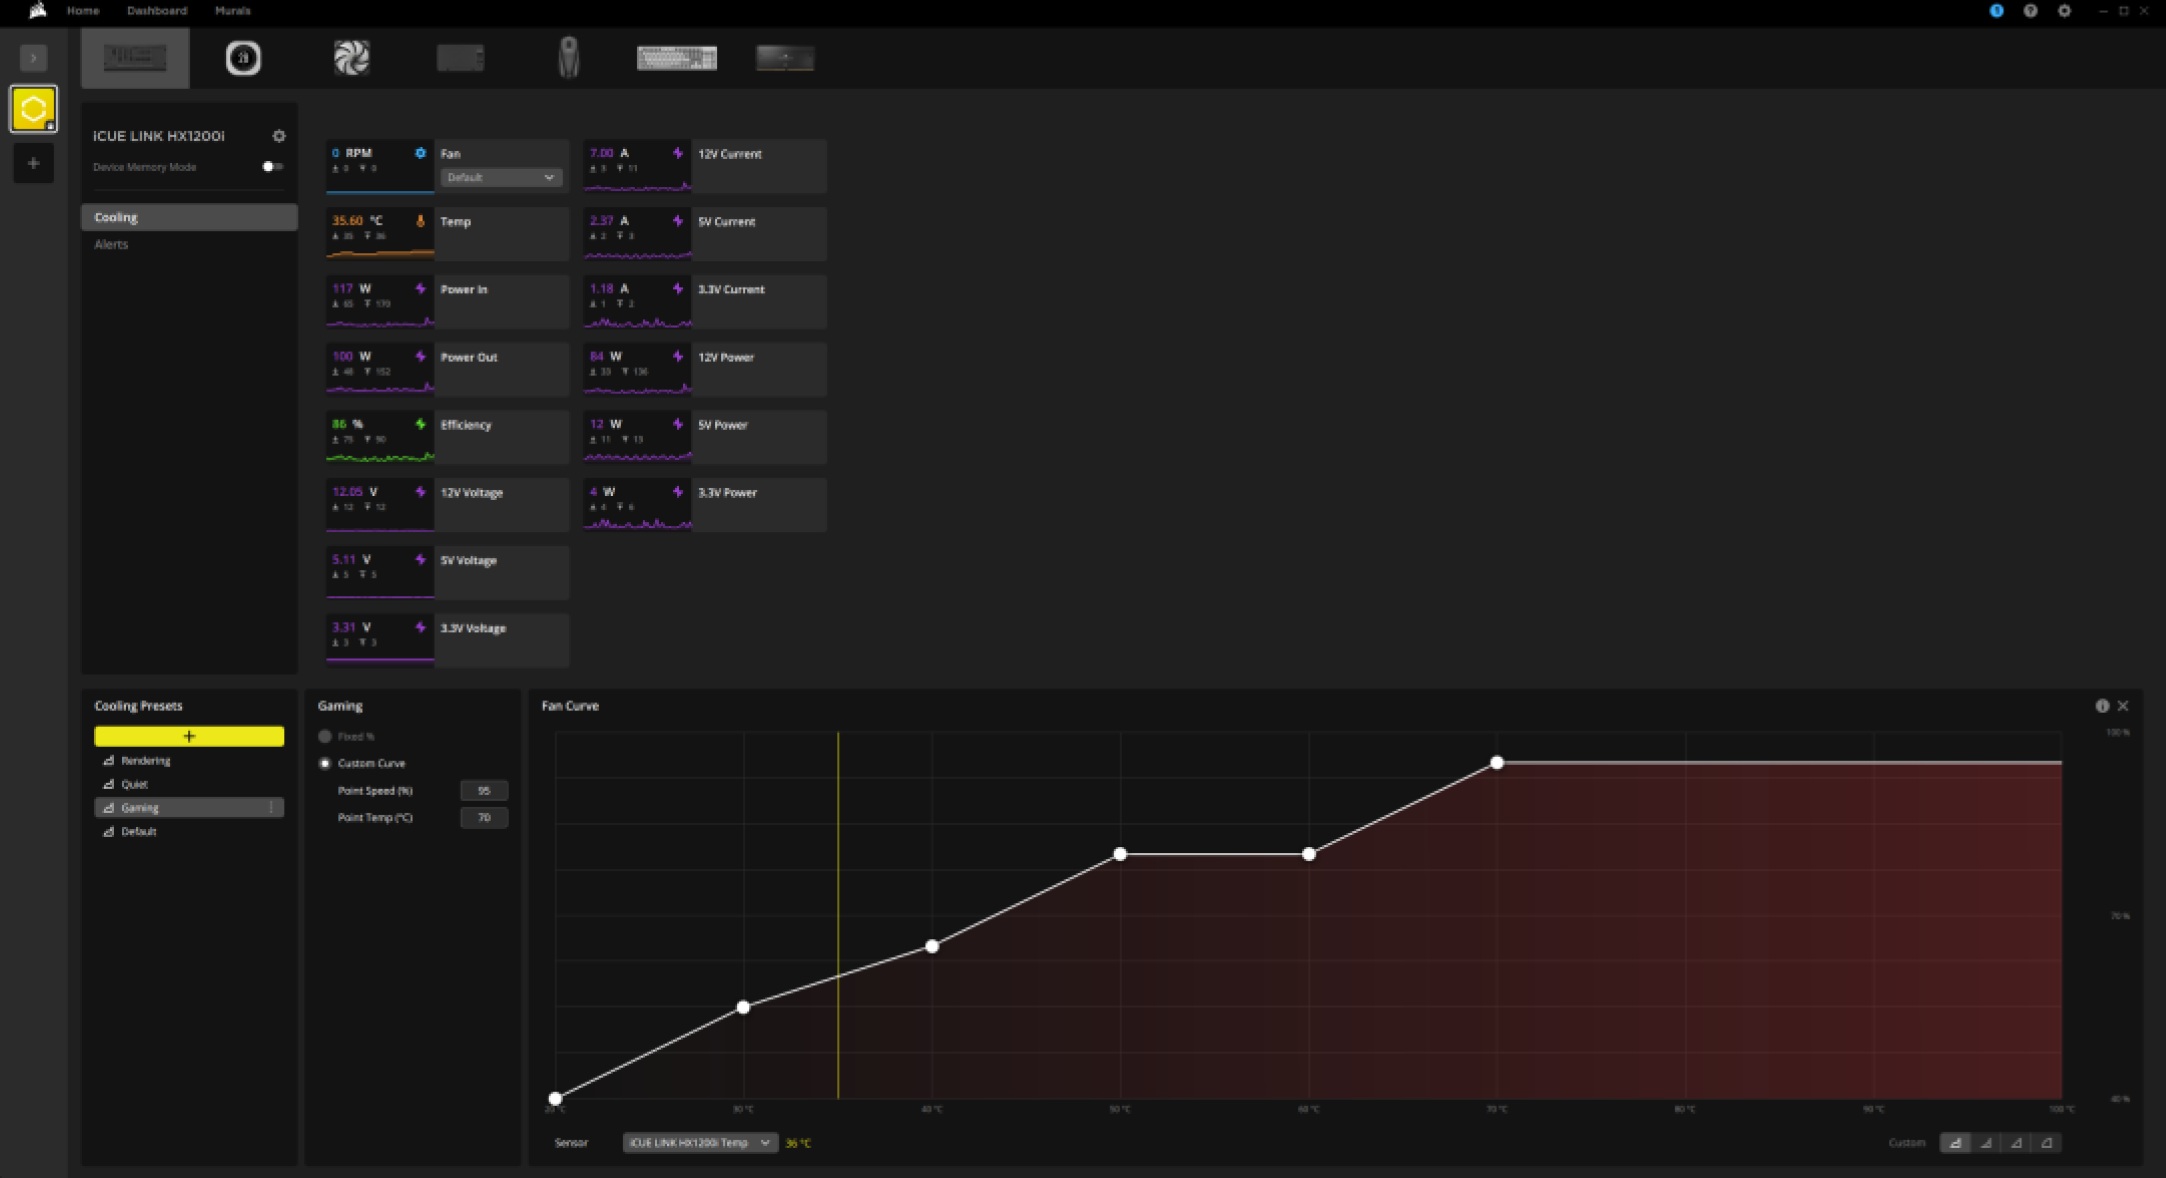The width and height of the screenshot is (2166, 1178).
Task: Select the Custom Curve radio option
Action: click(325, 763)
